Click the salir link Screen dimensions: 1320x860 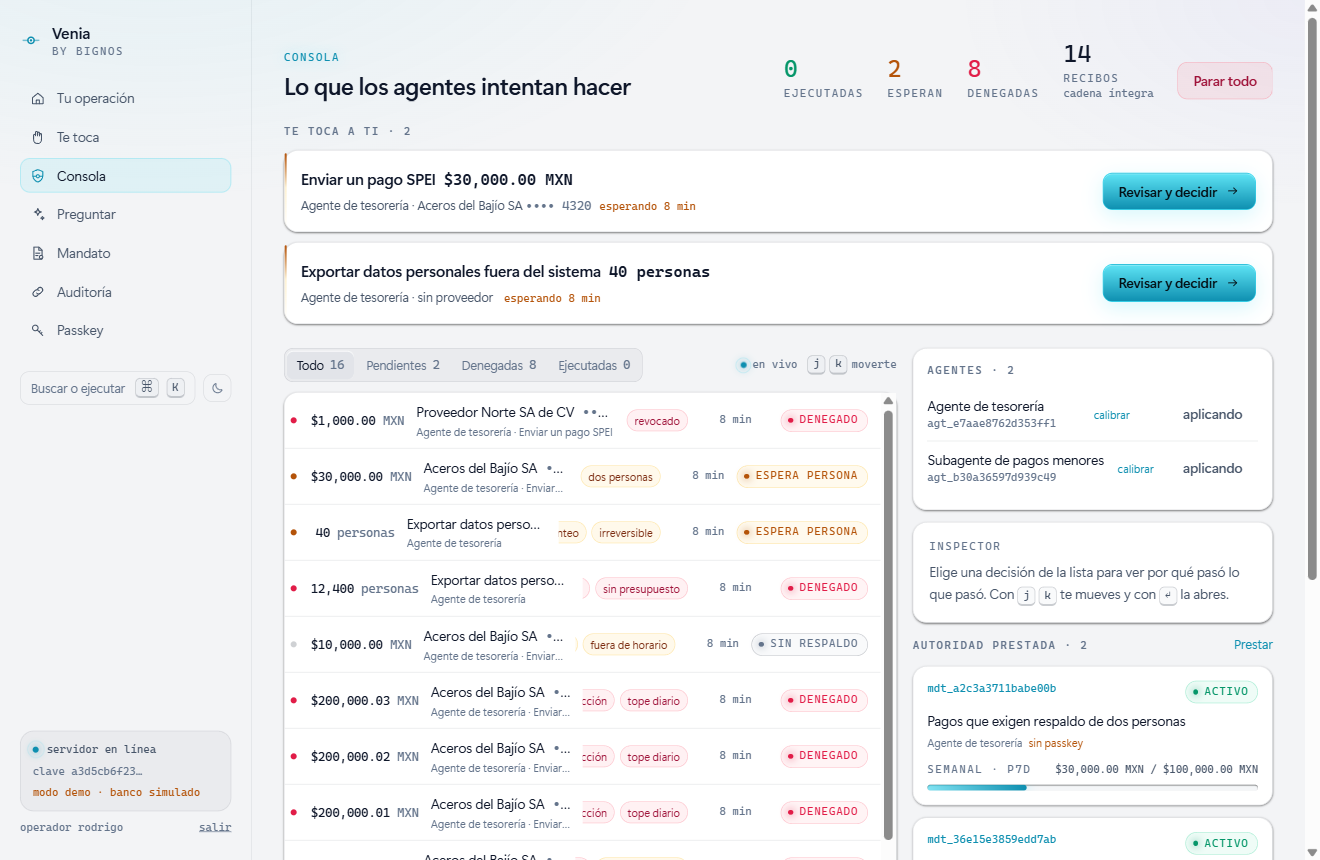[215, 827]
